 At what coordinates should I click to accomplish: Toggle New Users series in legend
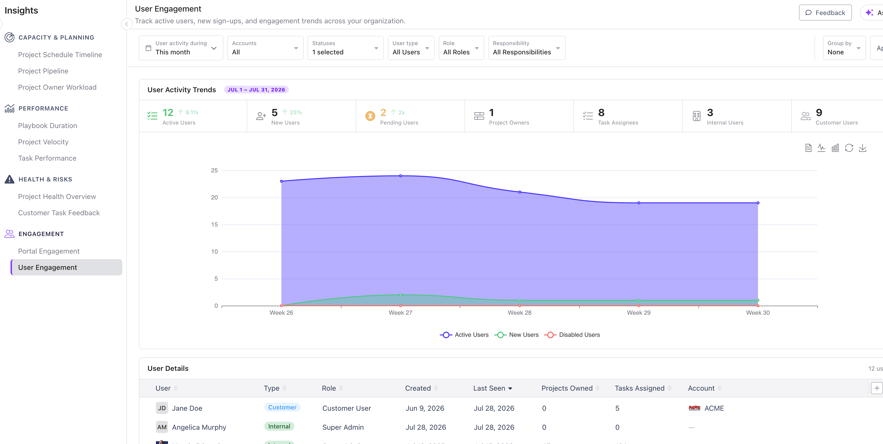coord(516,335)
